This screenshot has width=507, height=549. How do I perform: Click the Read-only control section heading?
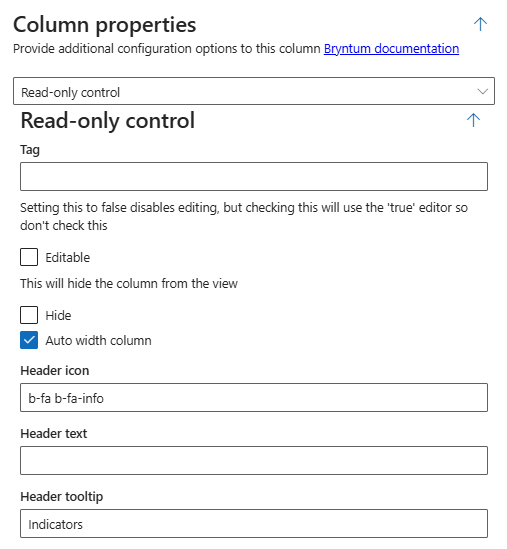pos(107,121)
